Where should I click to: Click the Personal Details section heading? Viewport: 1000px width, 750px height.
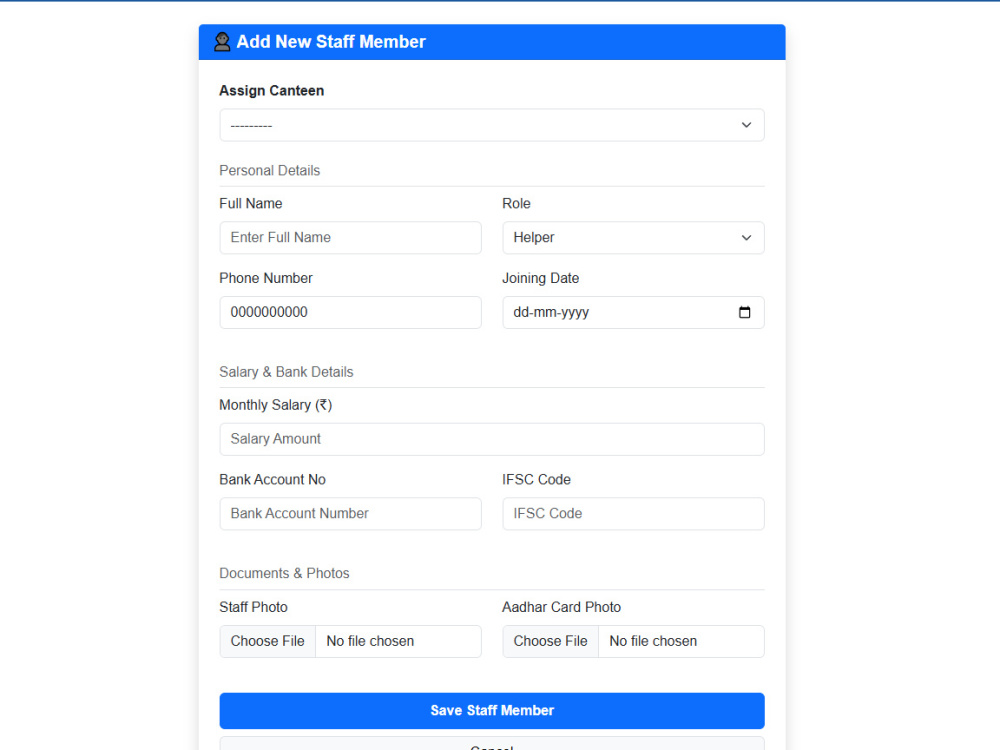270,170
